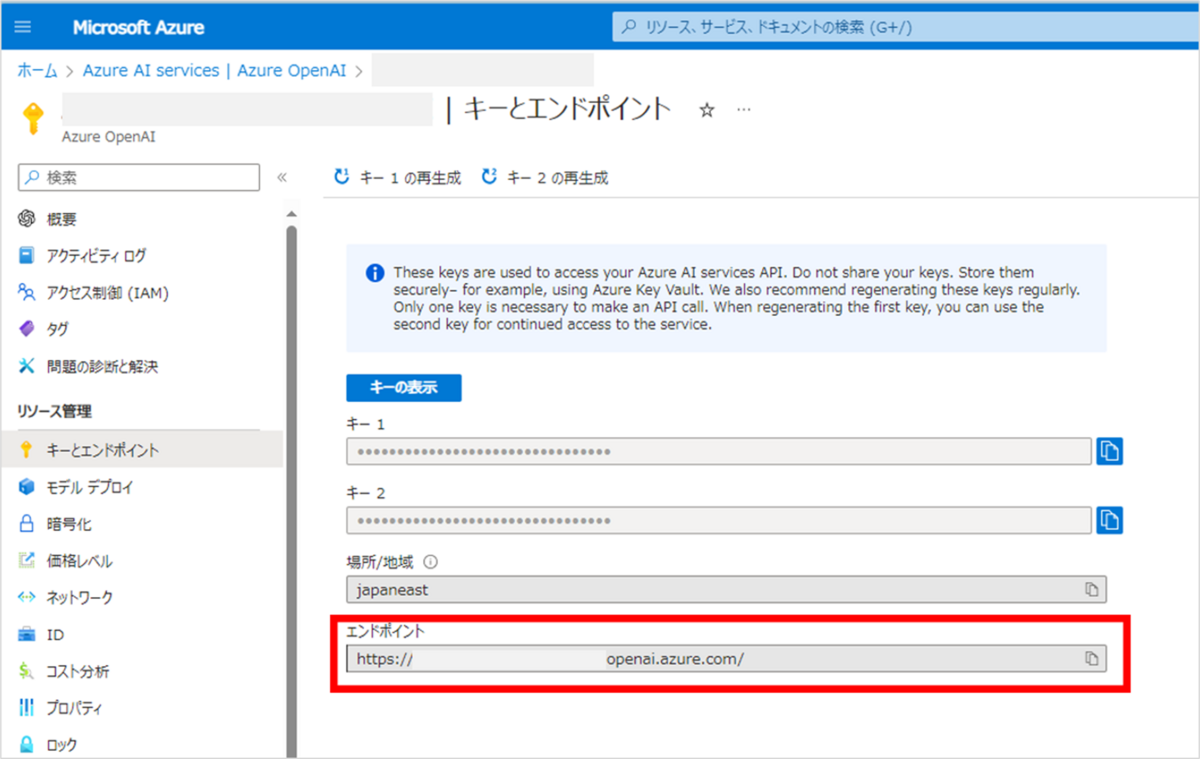The height and width of the screenshot is (759, 1200).
Task: Click the masked キー 1 field
Action: (719, 451)
